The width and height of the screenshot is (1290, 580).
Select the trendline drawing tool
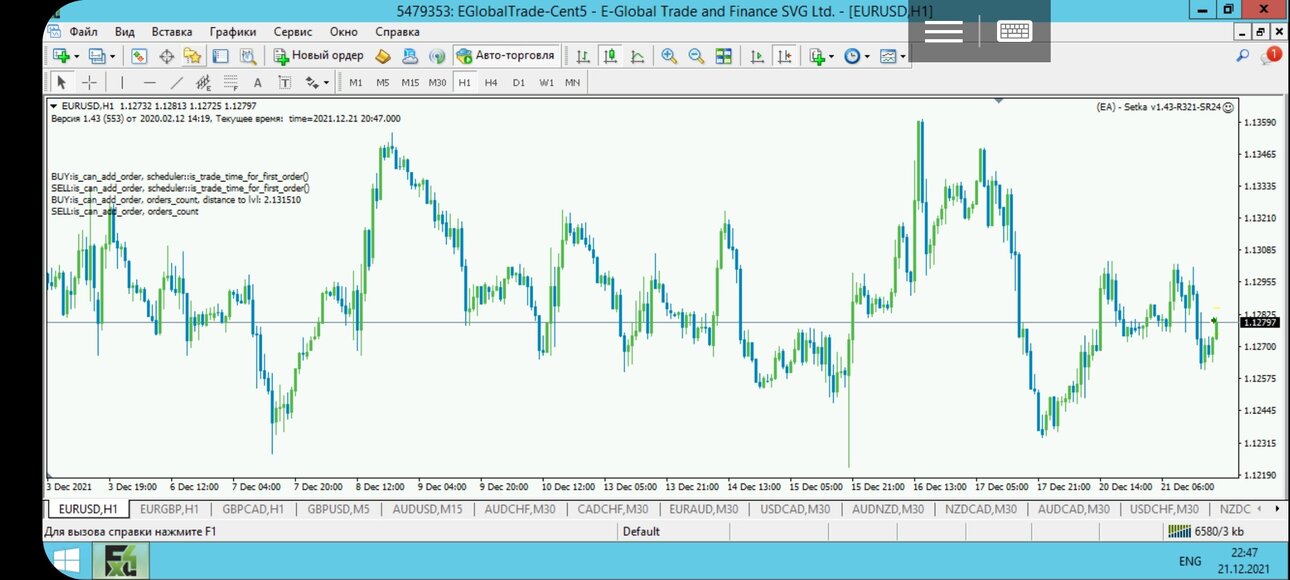(177, 82)
